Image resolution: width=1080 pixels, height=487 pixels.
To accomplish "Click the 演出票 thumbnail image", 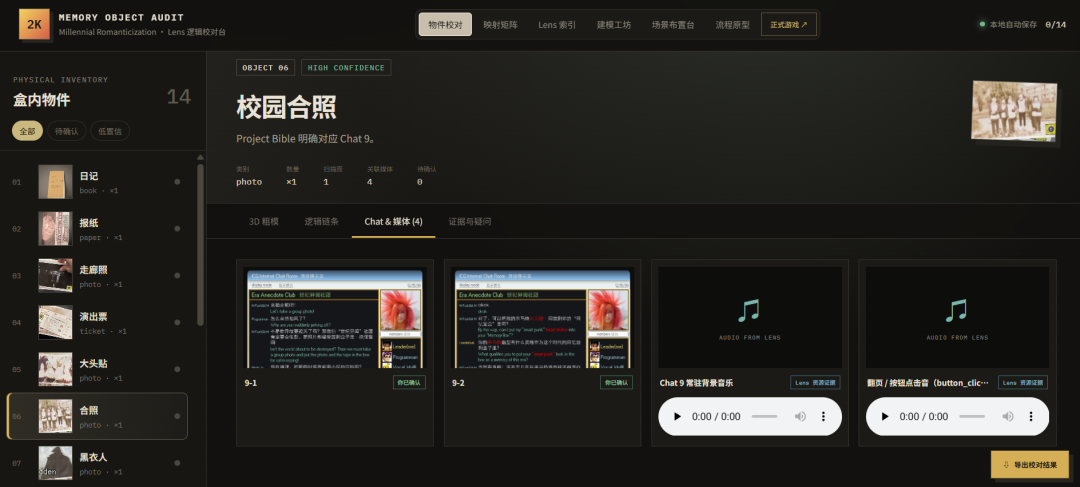I will [x=55, y=322].
